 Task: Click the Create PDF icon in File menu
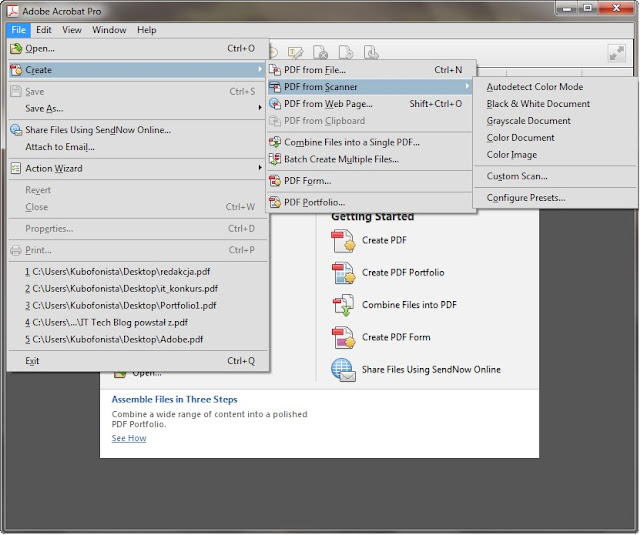pos(16,70)
